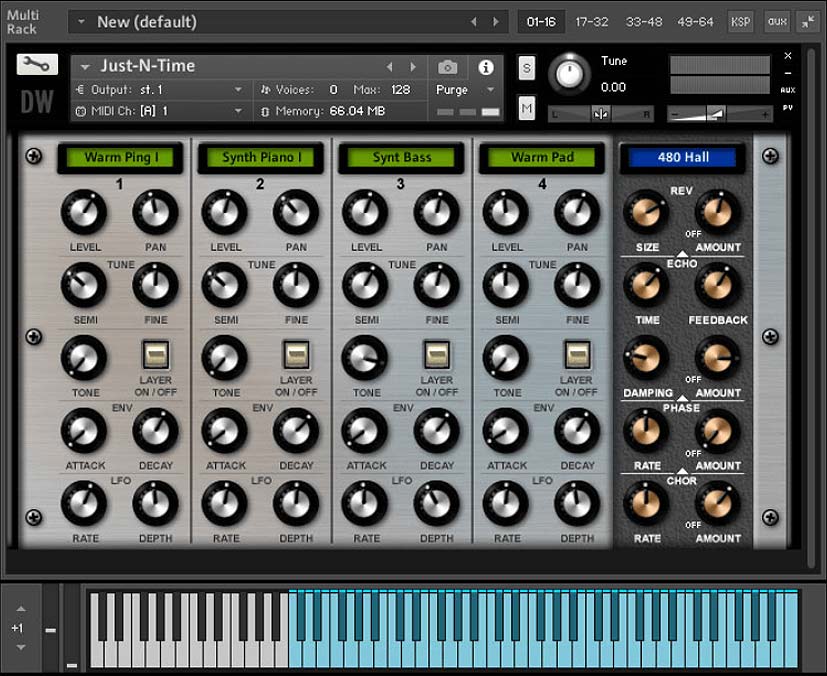Viewport: 827px width, 676px height.
Task: Click the wrench edit-instrument icon
Action: 36,66
